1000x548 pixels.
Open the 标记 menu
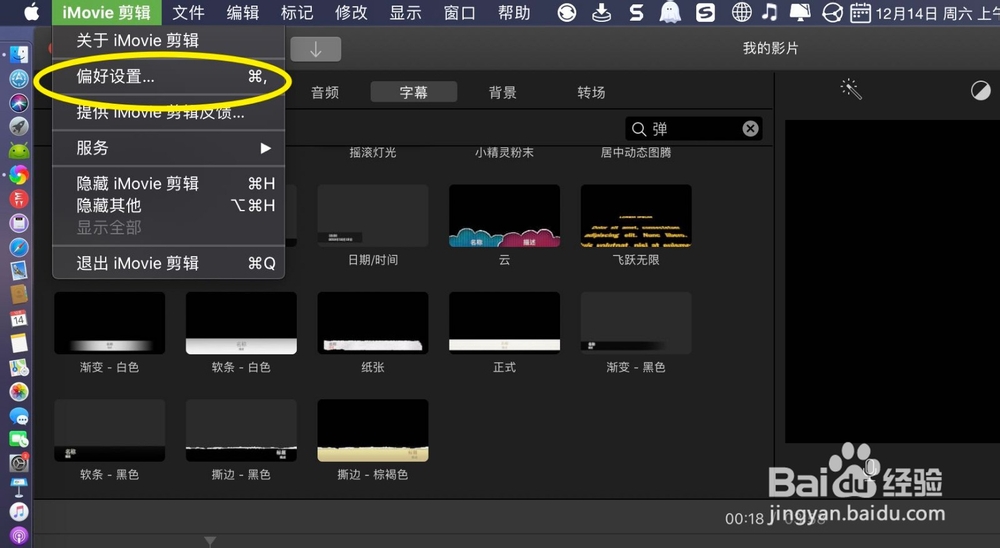297,12
